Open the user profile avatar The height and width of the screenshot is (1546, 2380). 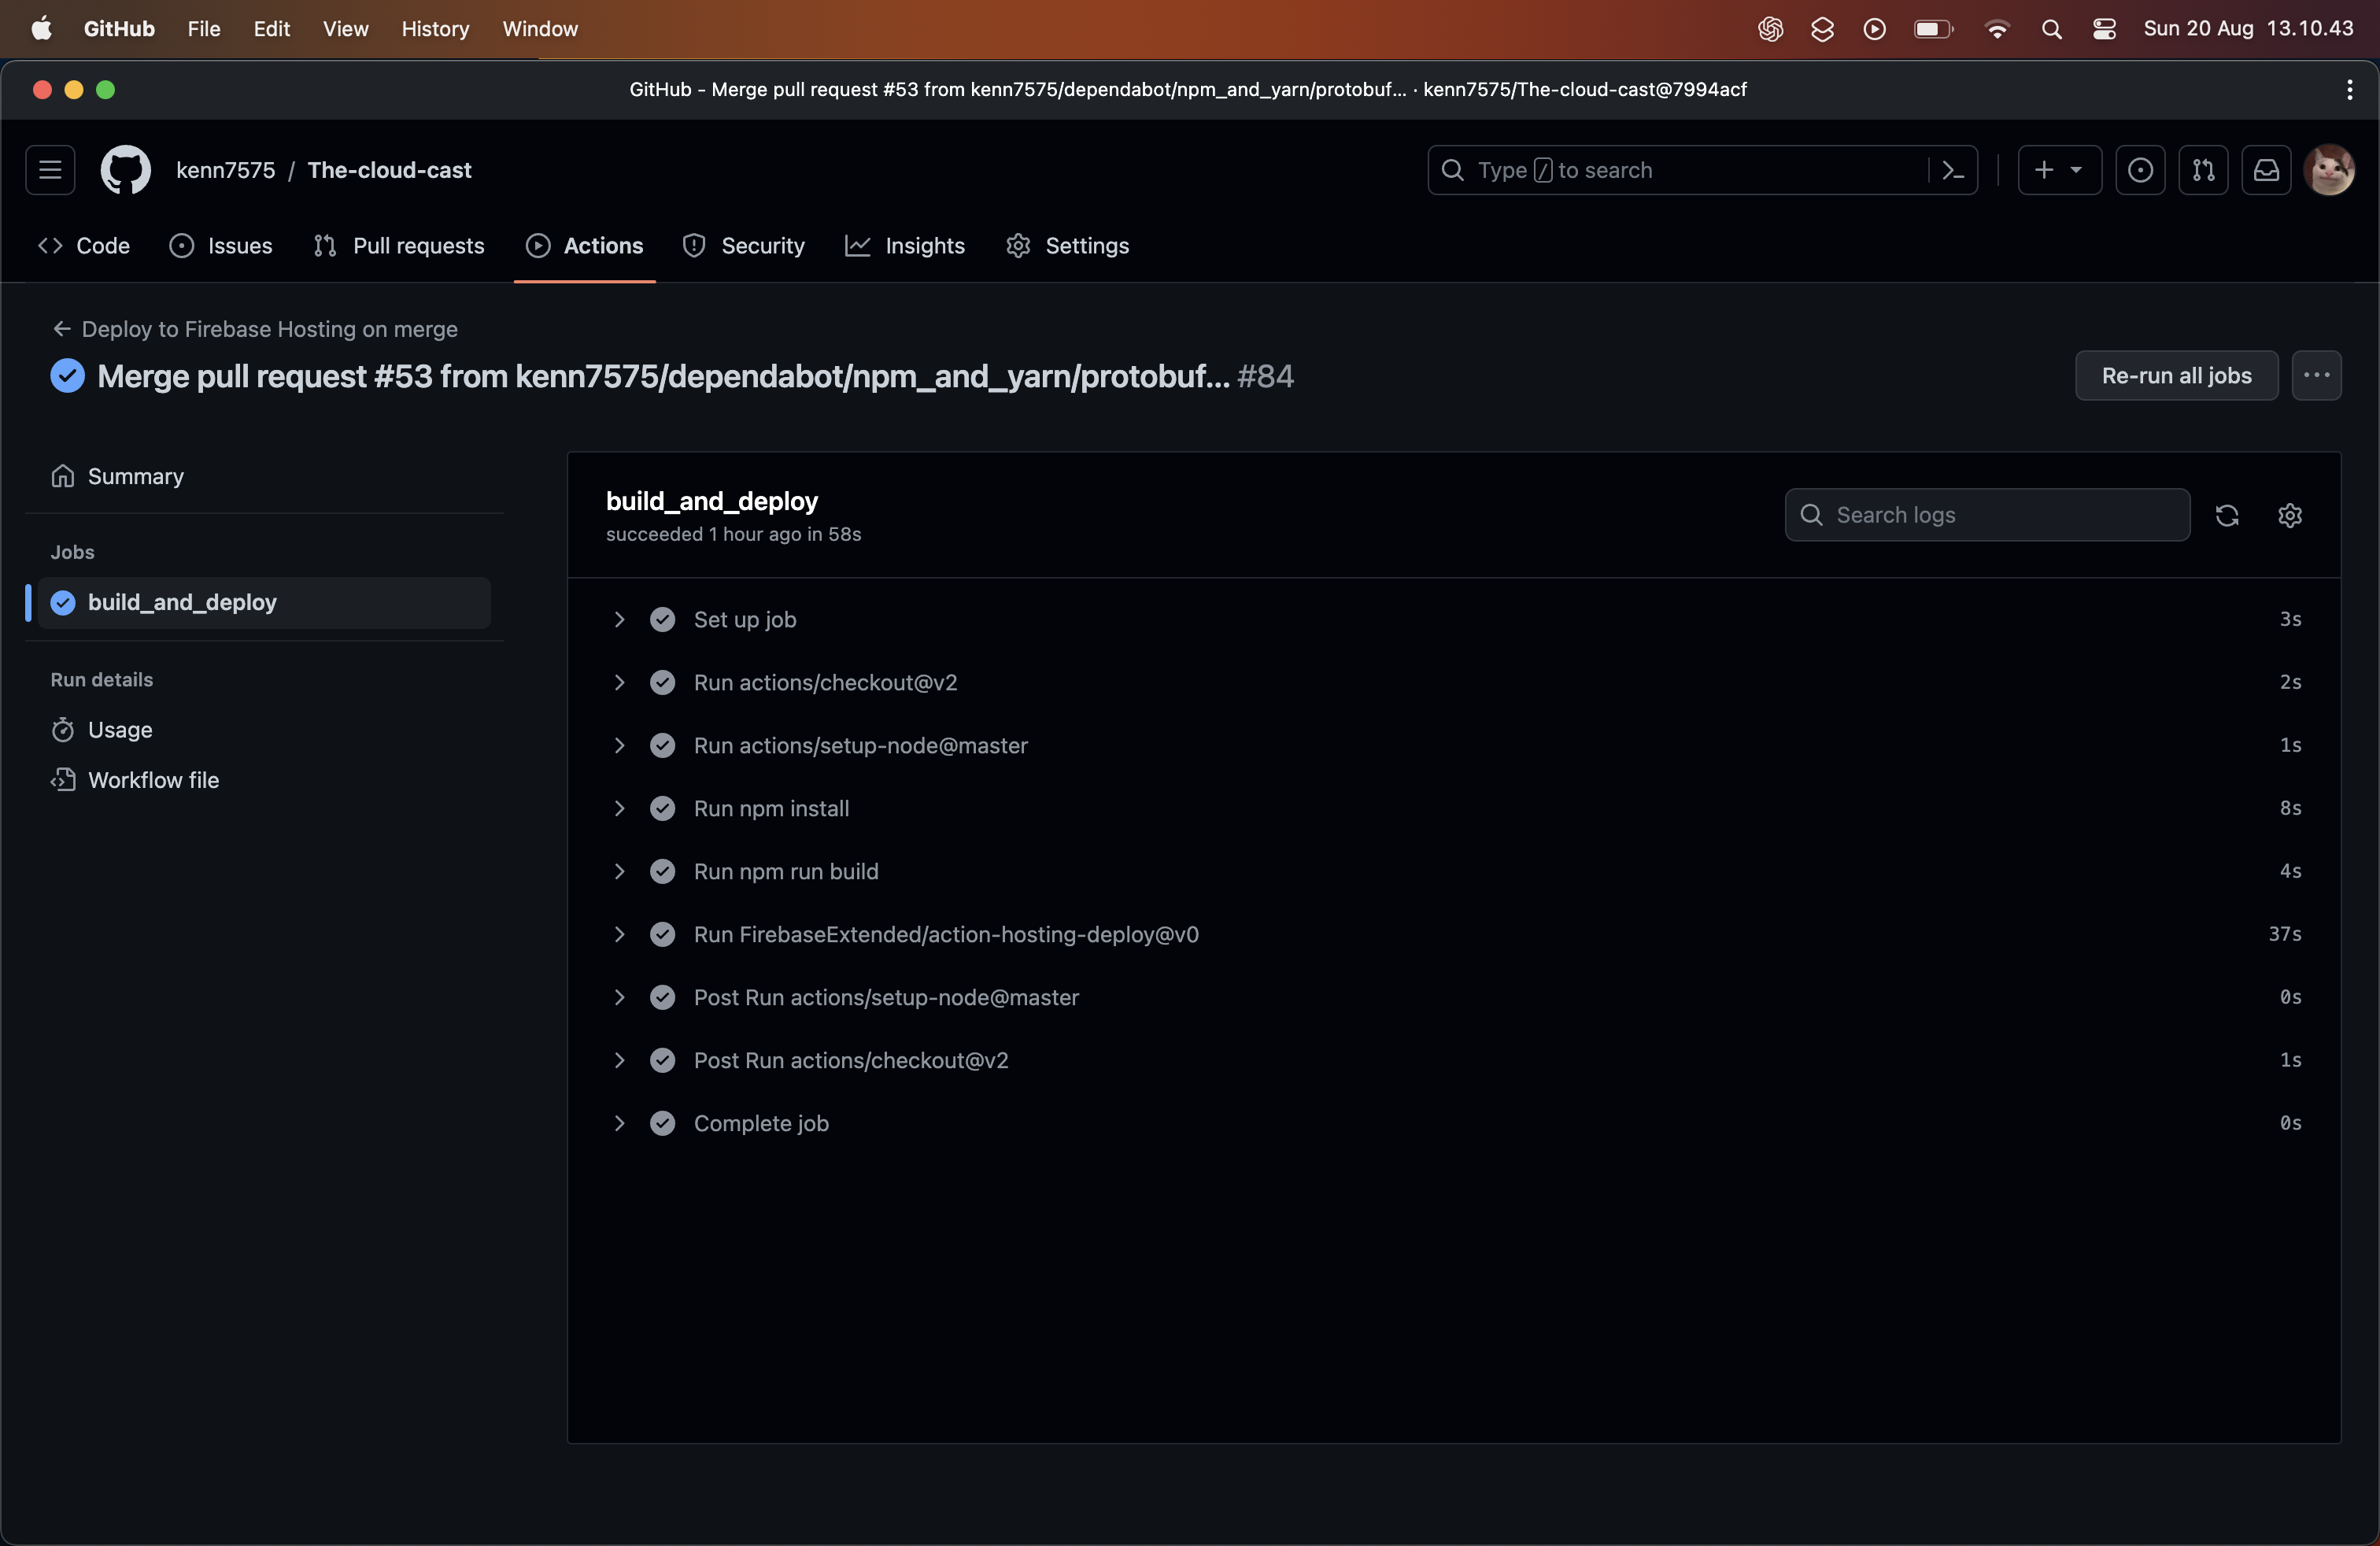click(2329, 170)
